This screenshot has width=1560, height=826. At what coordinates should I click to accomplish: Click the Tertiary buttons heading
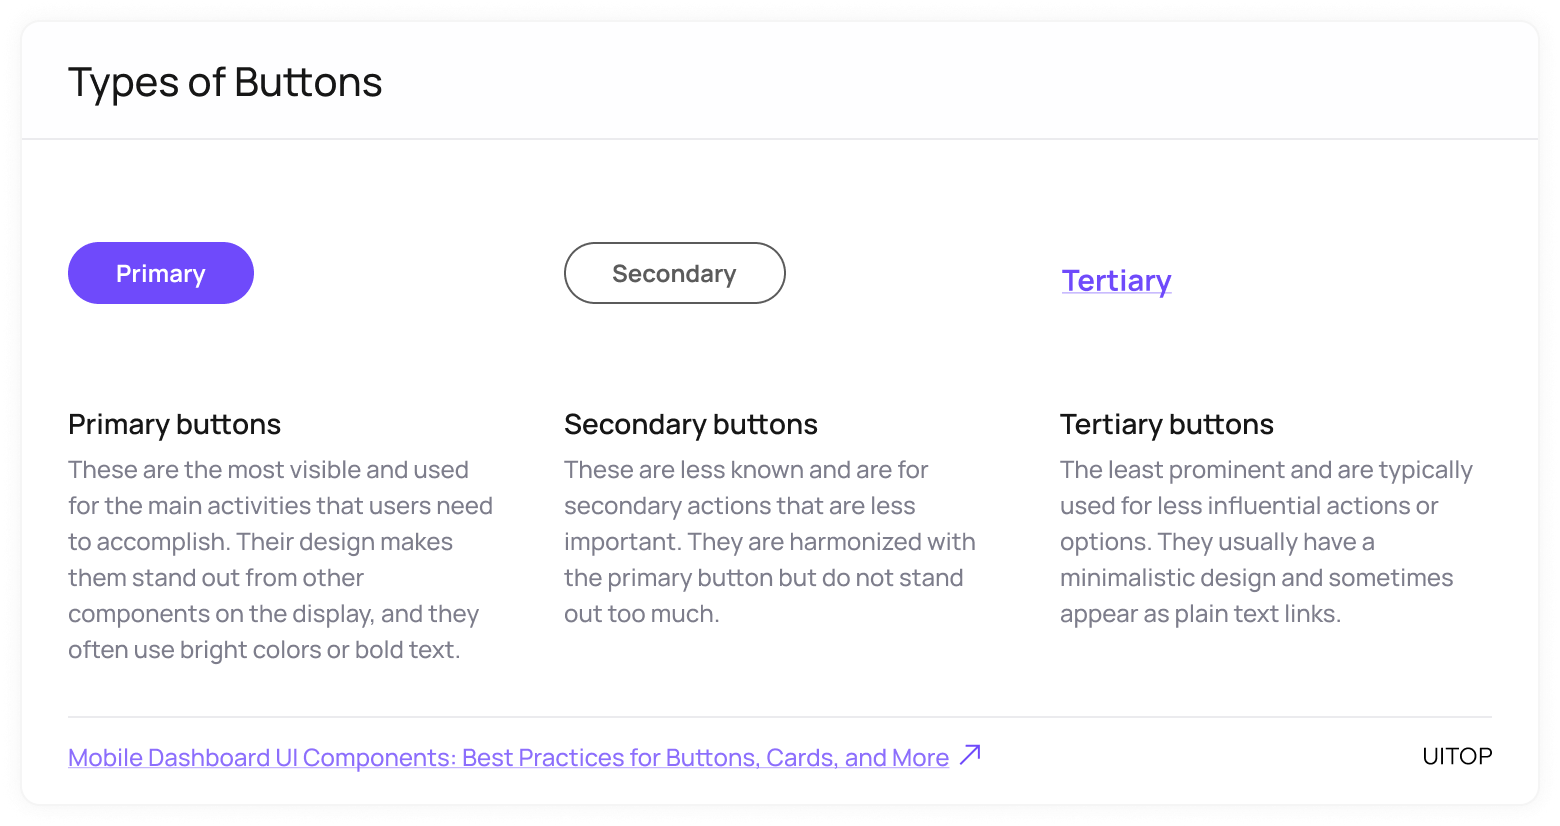tap(1166, 424)
